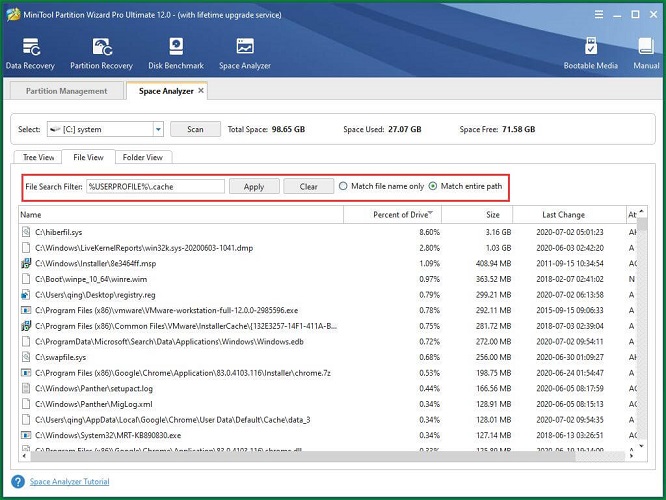Click the Windows.edb file icon

26,341
